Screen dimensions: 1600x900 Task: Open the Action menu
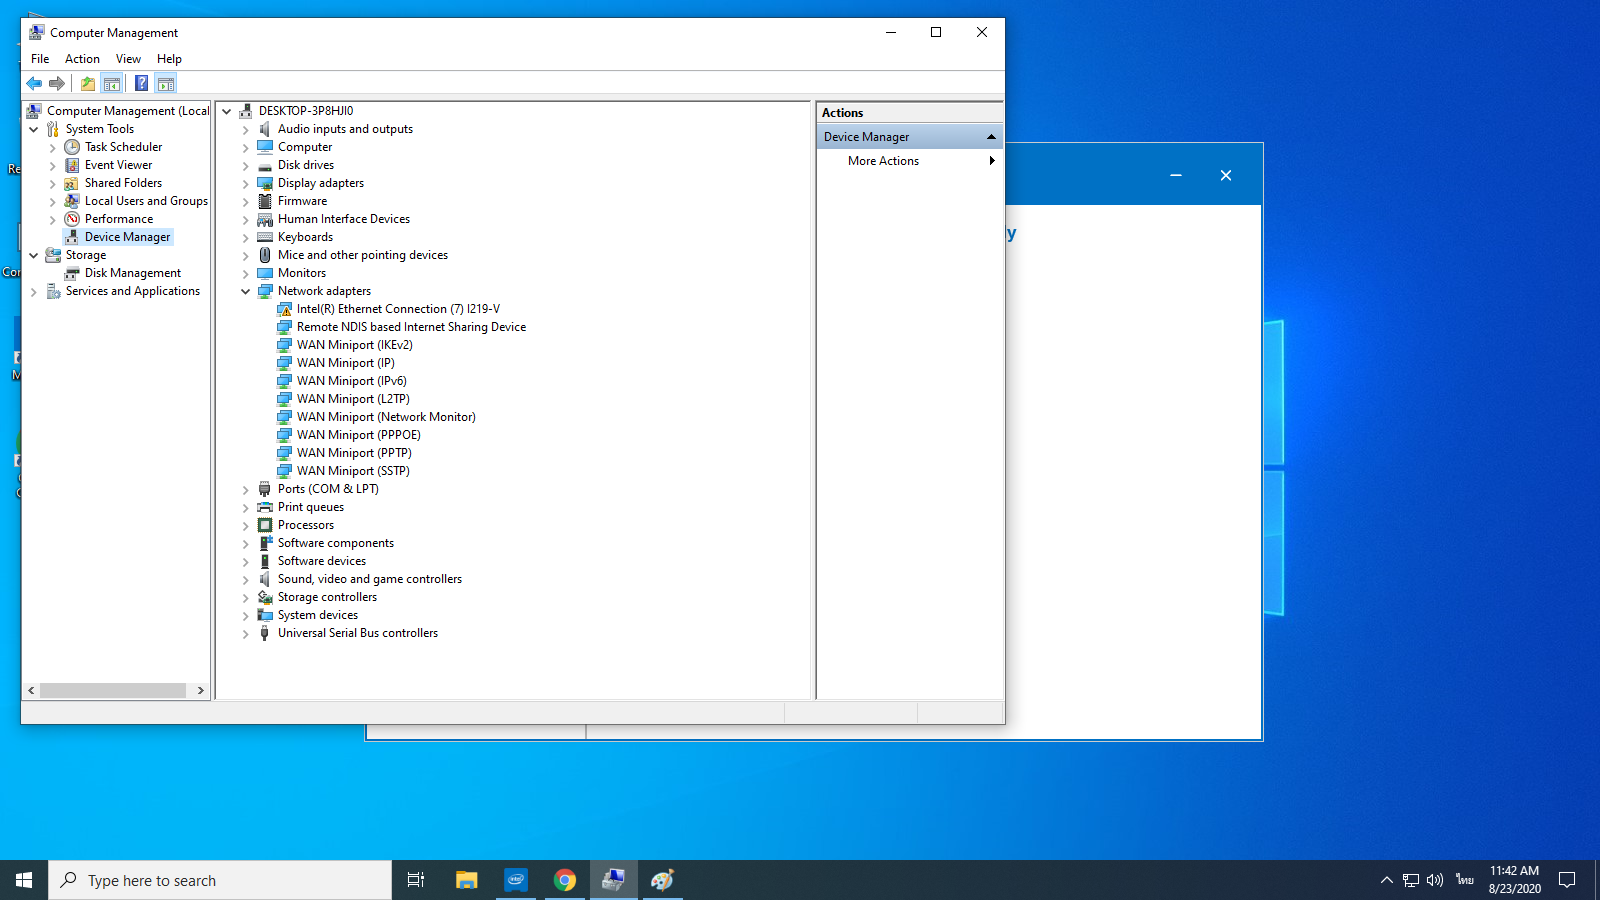(82, 59)
